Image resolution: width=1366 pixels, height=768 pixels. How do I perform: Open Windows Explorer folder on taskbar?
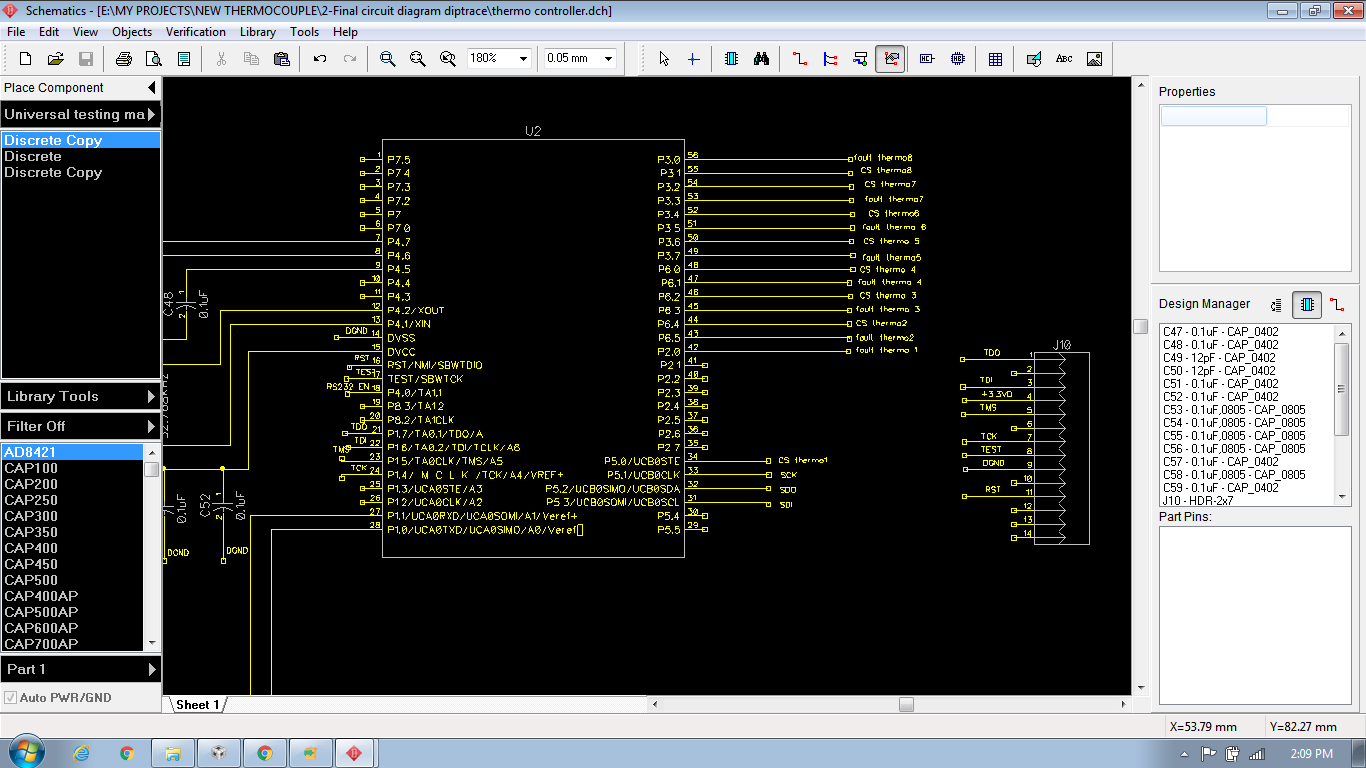pos(173,753)
